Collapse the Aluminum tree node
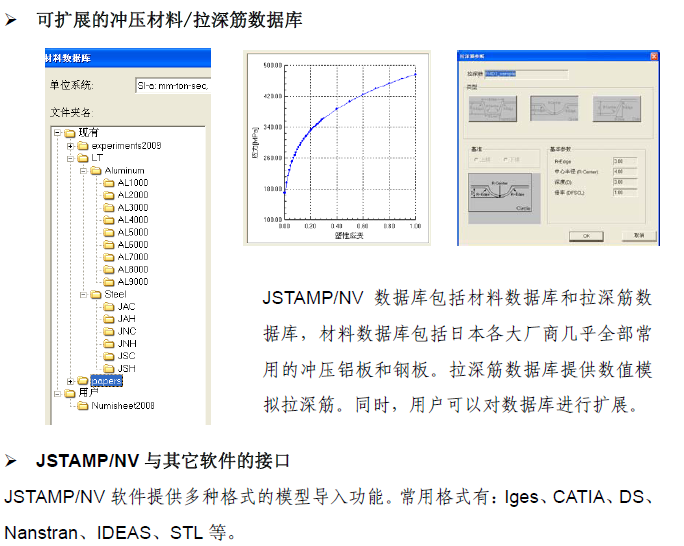684x546 pixels. click(83, 171)
